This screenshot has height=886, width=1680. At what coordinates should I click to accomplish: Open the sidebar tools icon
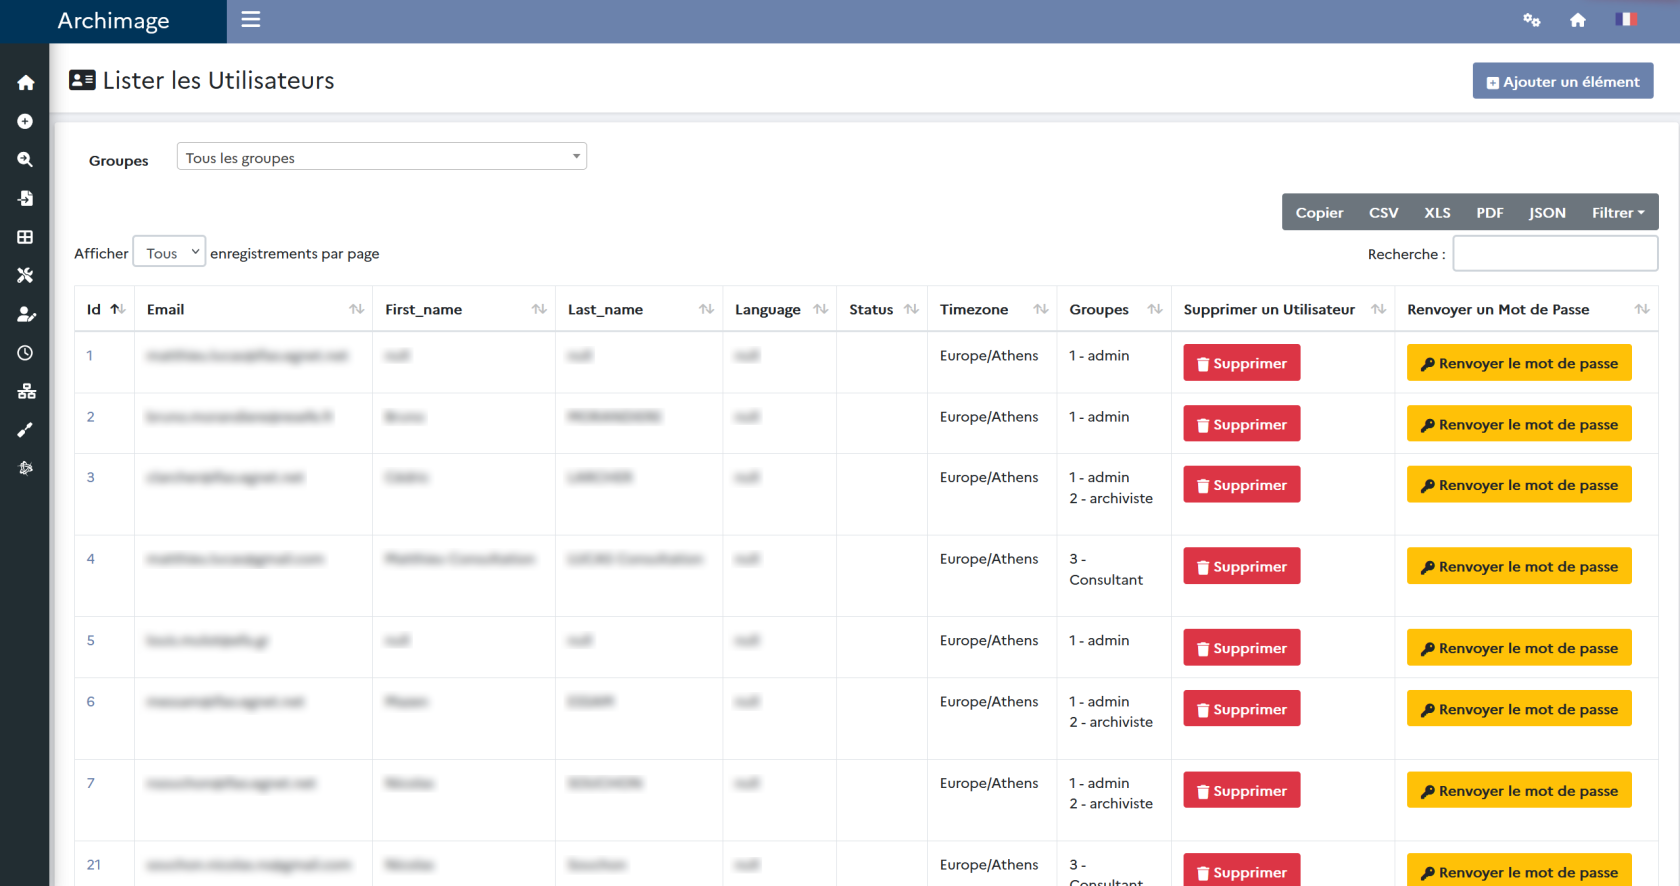click(25, 275)
